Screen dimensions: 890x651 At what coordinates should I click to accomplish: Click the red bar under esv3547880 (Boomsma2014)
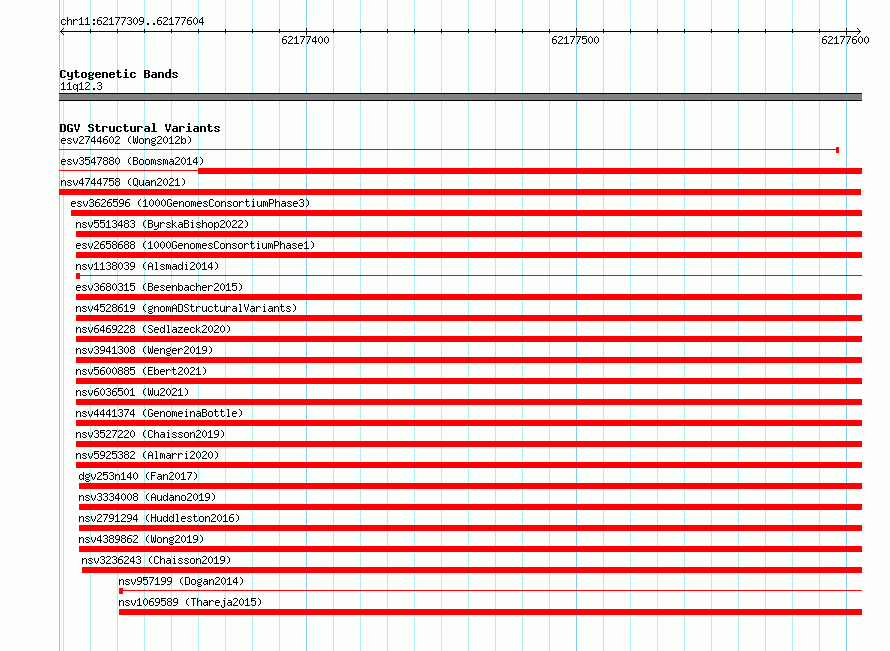click(530, 171)
